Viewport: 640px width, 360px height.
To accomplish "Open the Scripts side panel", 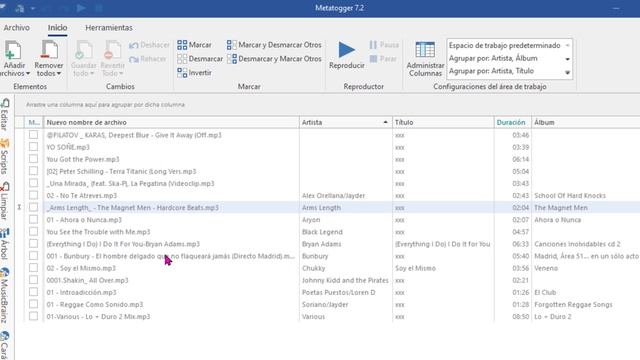I will 5,156.
